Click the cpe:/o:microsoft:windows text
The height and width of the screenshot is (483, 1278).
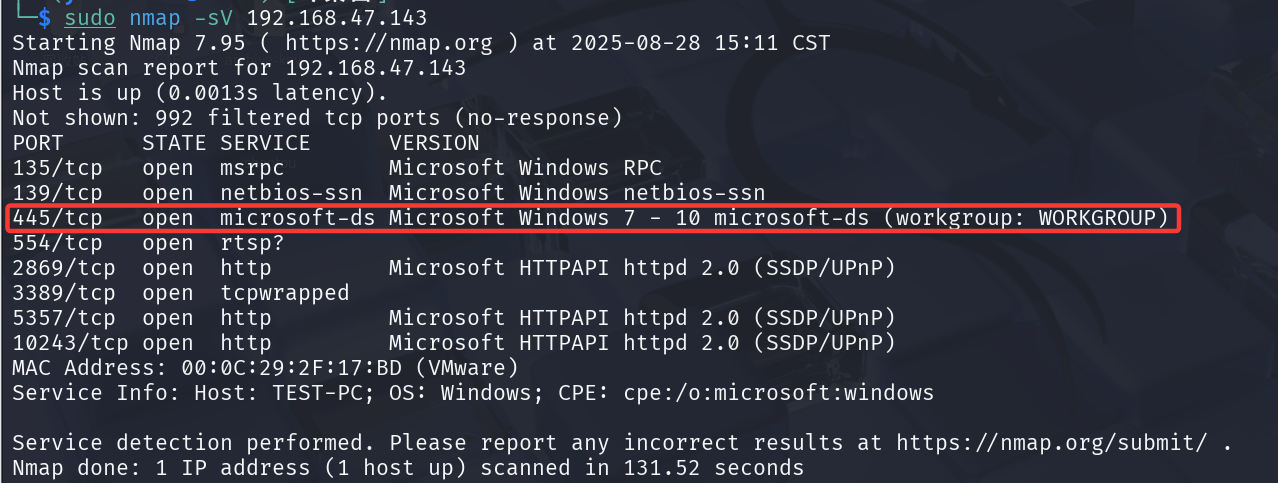pyautogui.click(x=779, y=393)
